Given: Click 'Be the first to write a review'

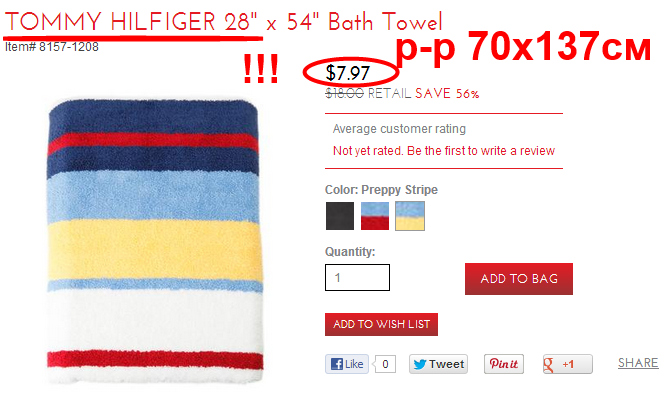Looking at the screenshot, I should click(x=481, y=151).
